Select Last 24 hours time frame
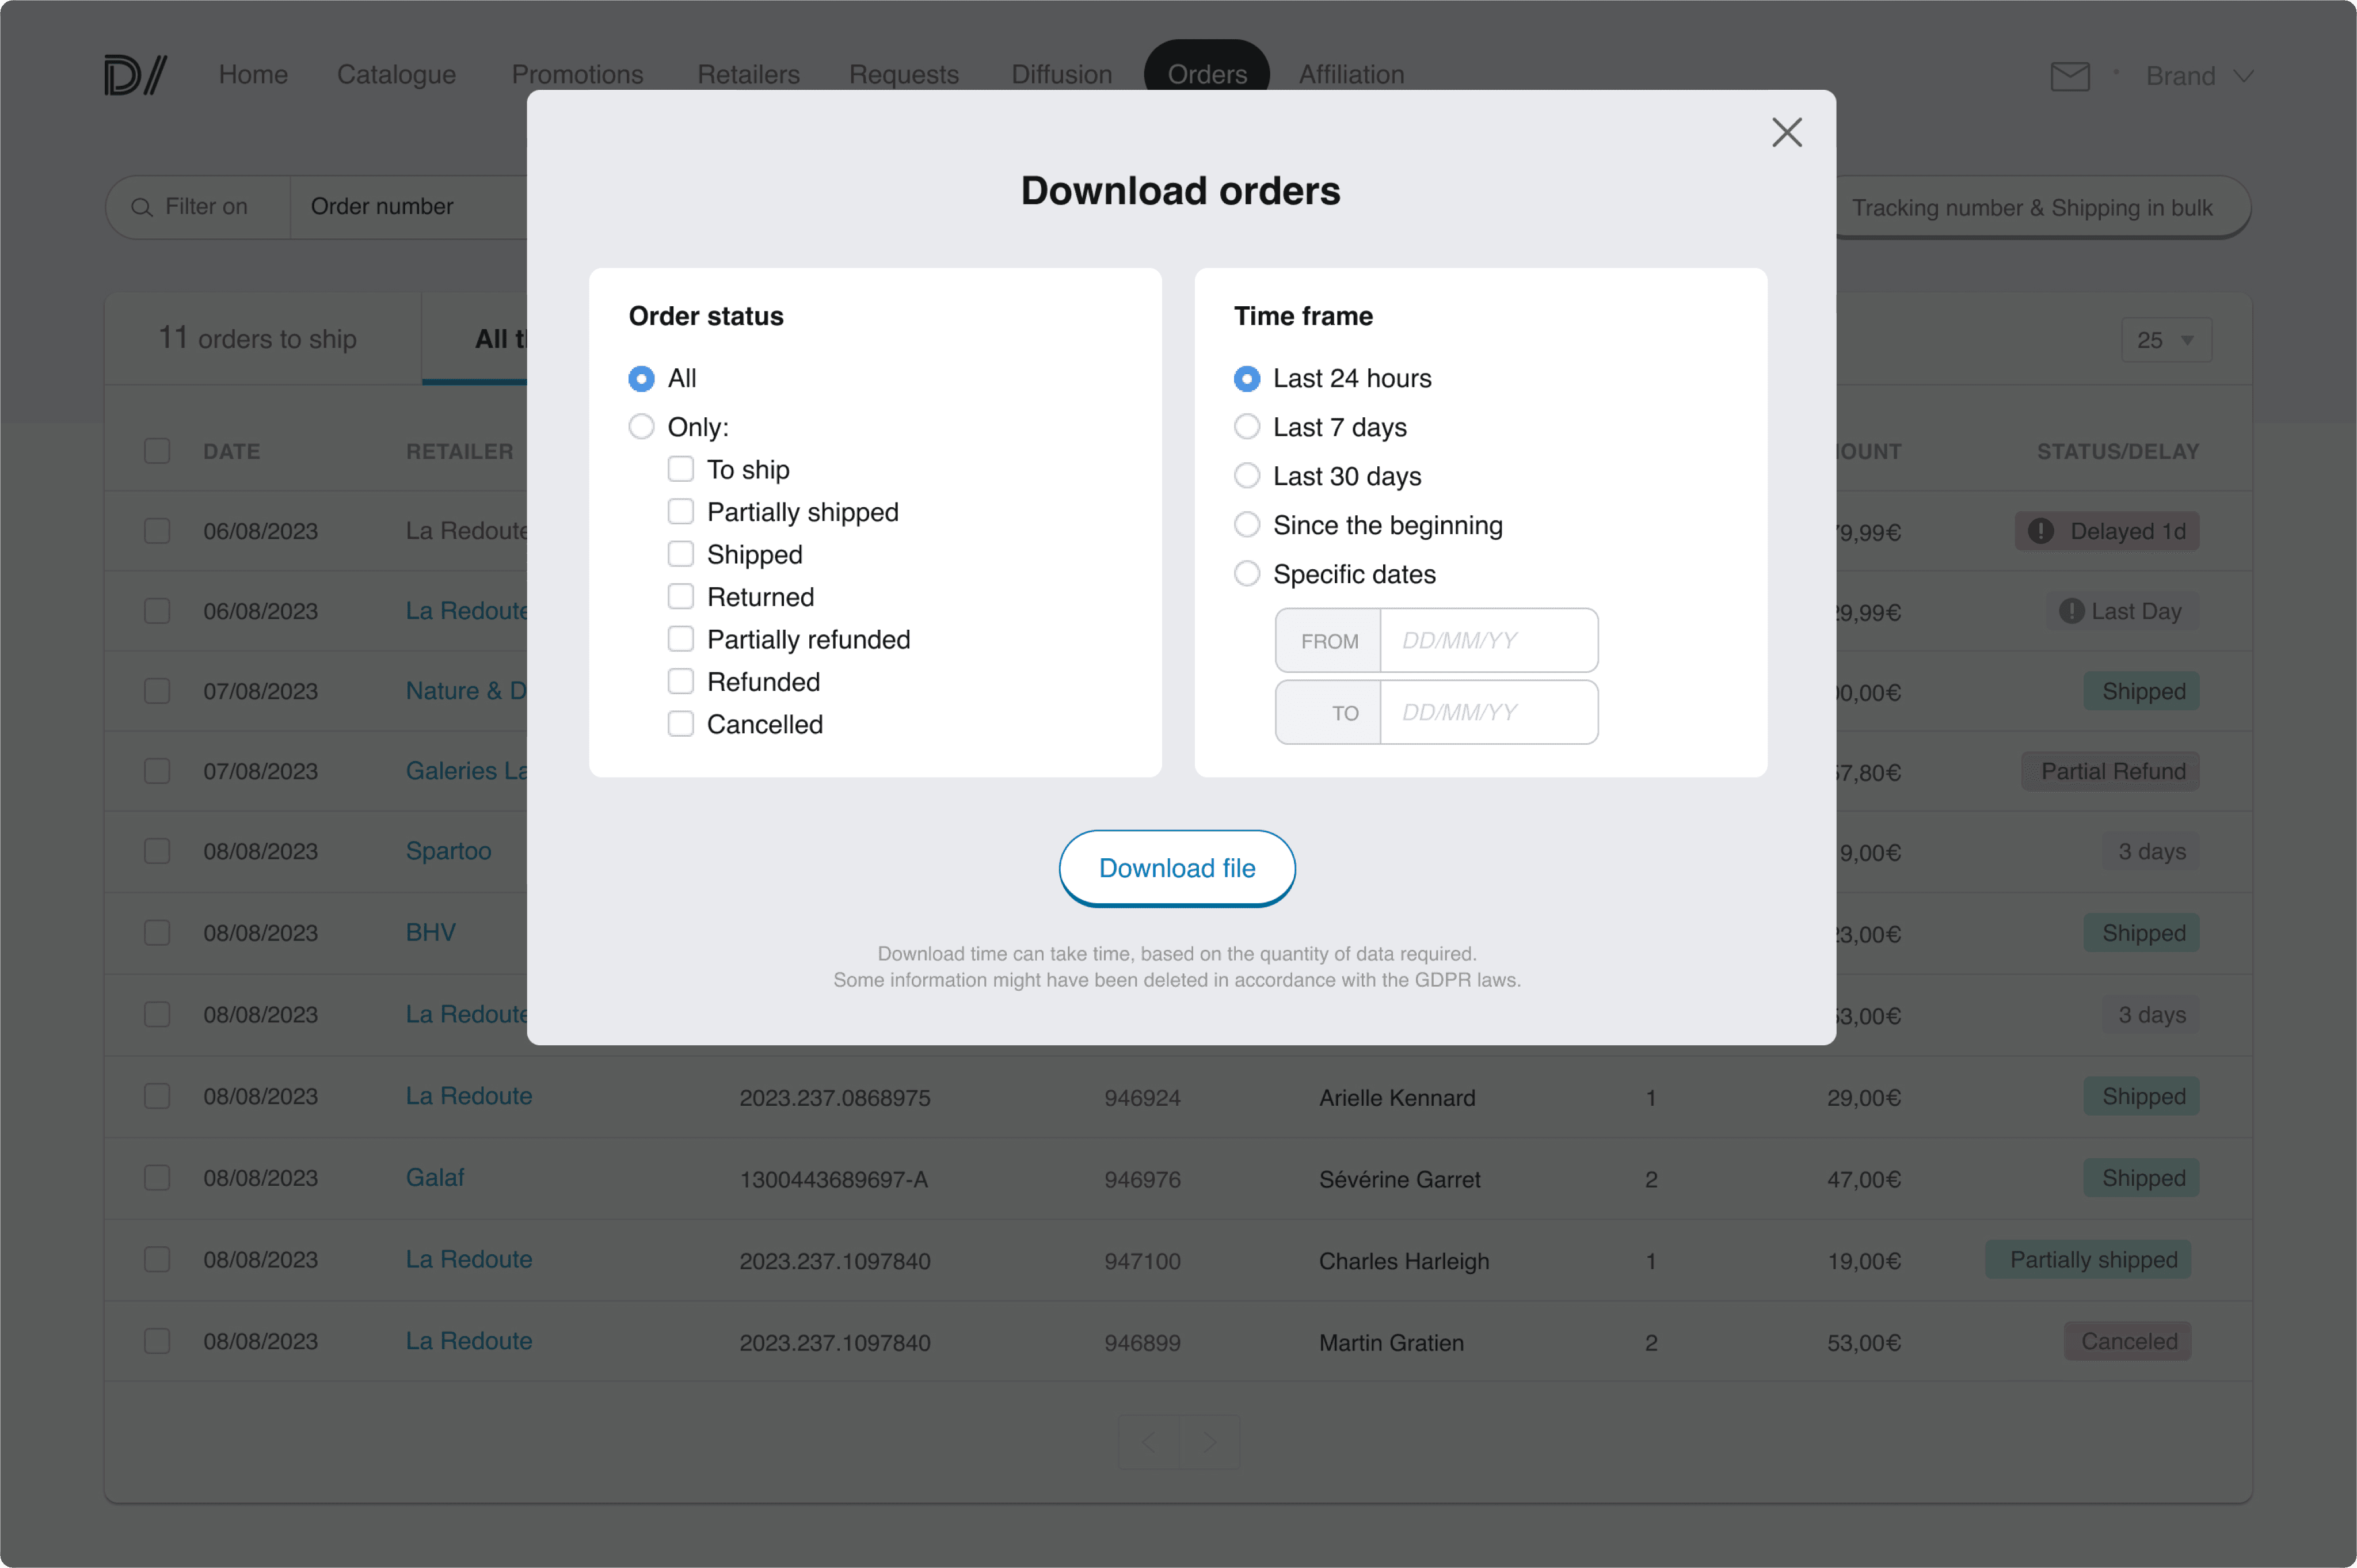The height and width of the screenshot is (1568, 2357). pos(1247,379)
